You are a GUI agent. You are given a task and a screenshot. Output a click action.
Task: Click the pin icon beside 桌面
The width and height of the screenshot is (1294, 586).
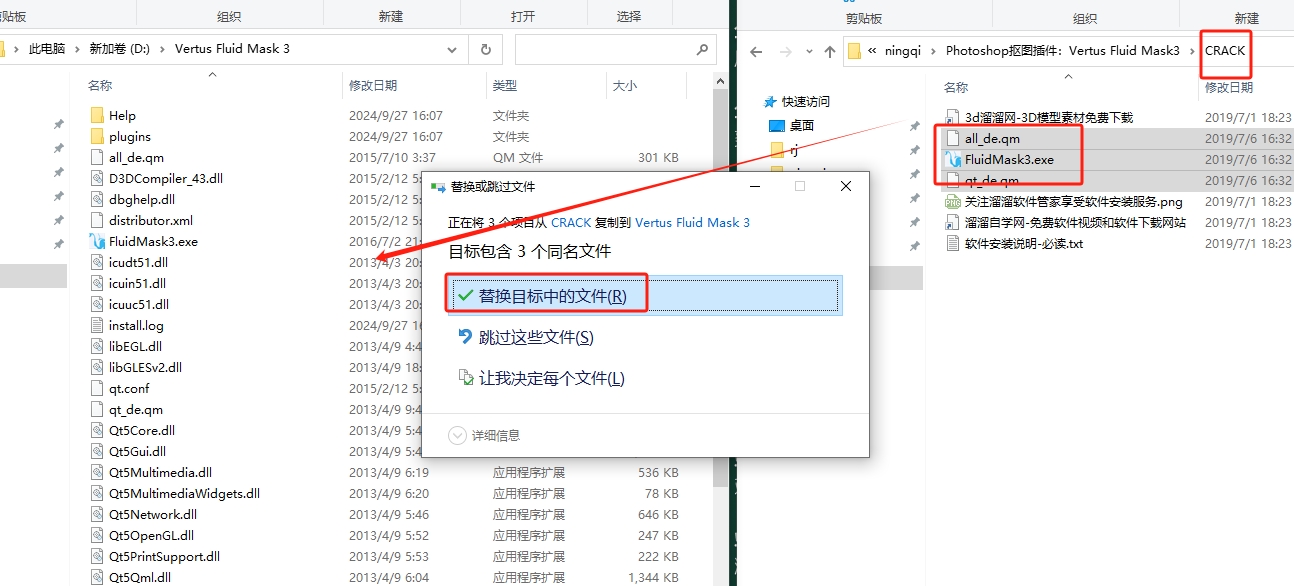914,126
